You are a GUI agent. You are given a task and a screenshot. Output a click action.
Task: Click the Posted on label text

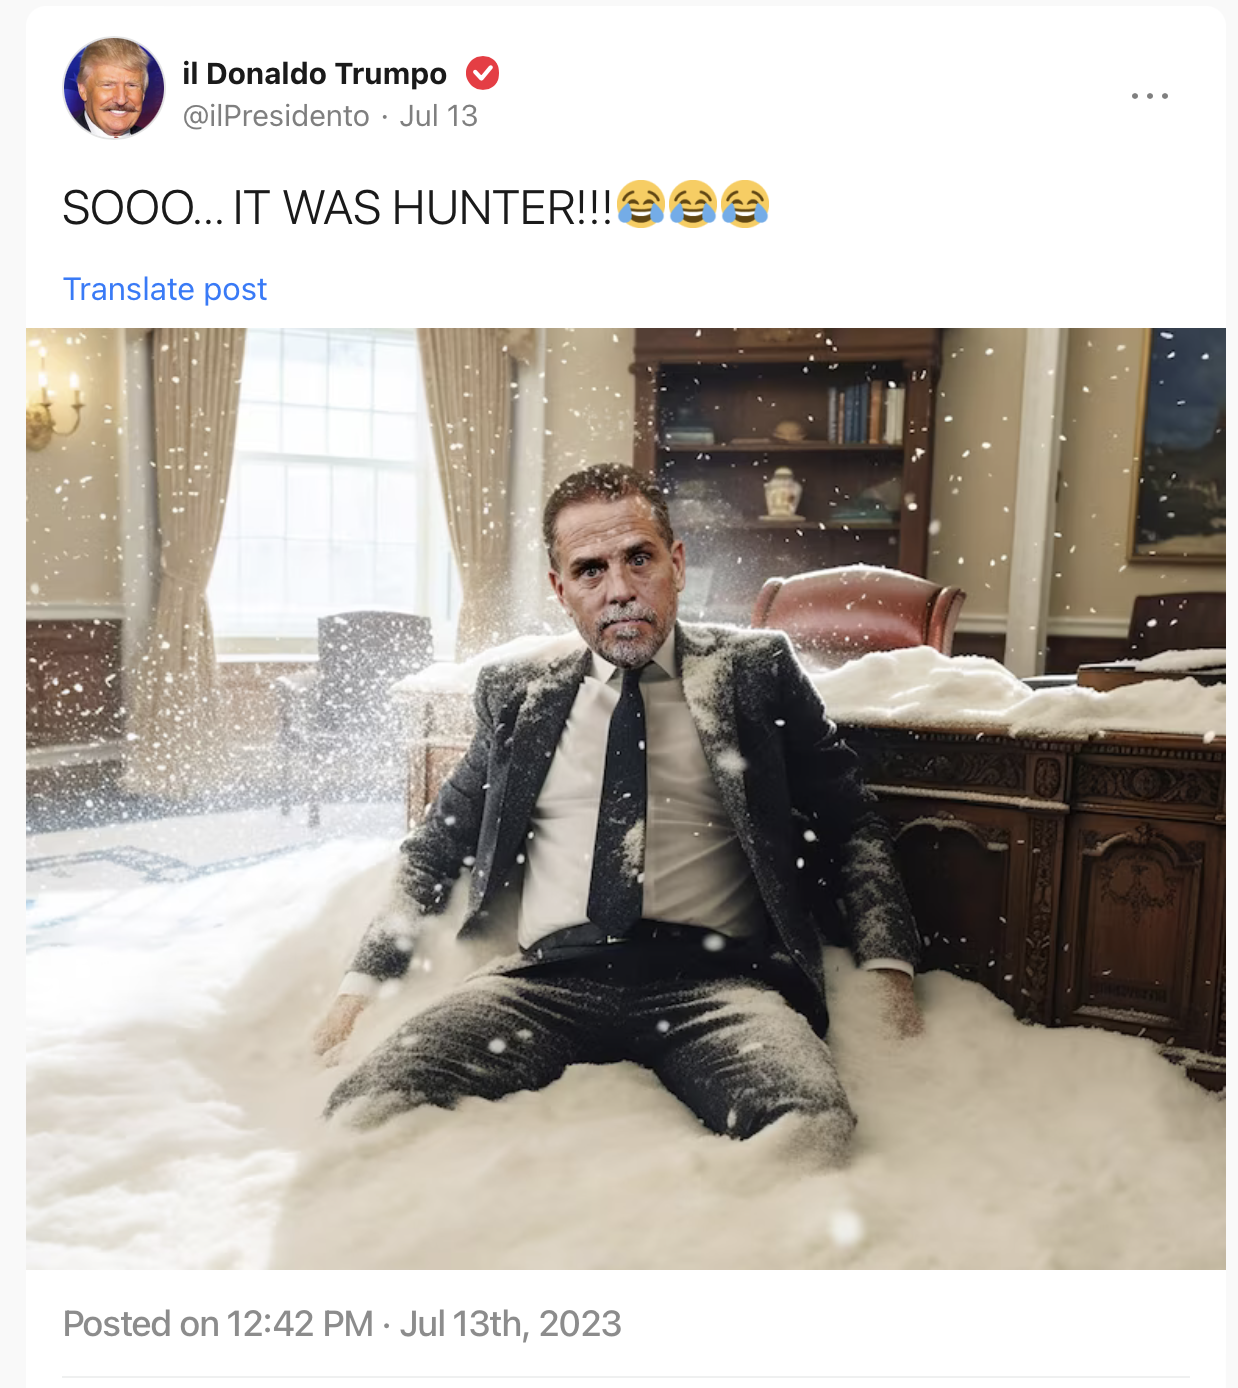[141, 1324]
